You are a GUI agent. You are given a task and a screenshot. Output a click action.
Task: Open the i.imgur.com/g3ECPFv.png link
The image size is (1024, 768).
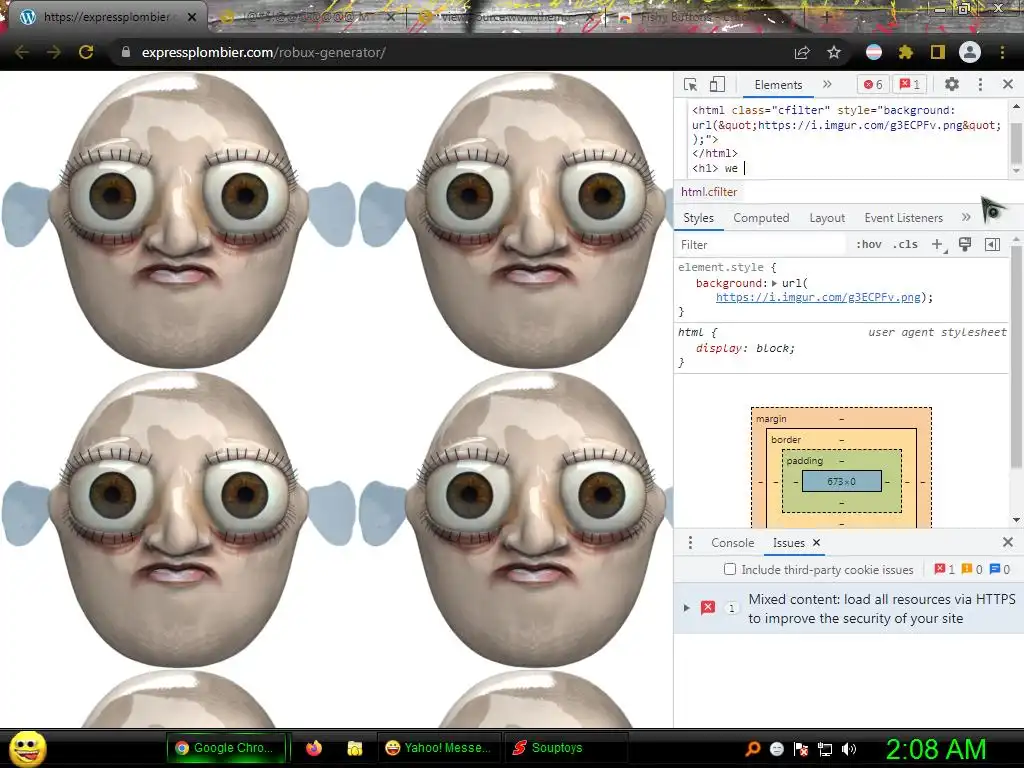pos(818,297)
